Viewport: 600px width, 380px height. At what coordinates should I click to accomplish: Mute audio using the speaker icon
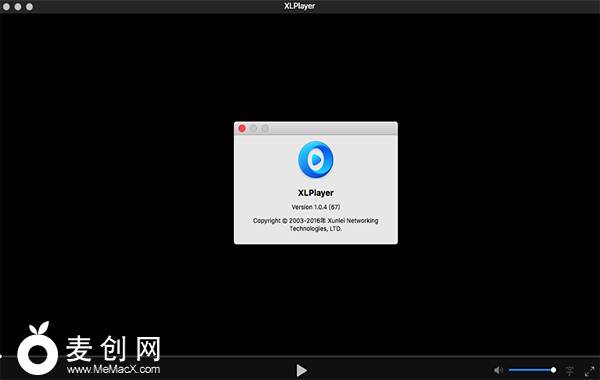pos(498,370)
